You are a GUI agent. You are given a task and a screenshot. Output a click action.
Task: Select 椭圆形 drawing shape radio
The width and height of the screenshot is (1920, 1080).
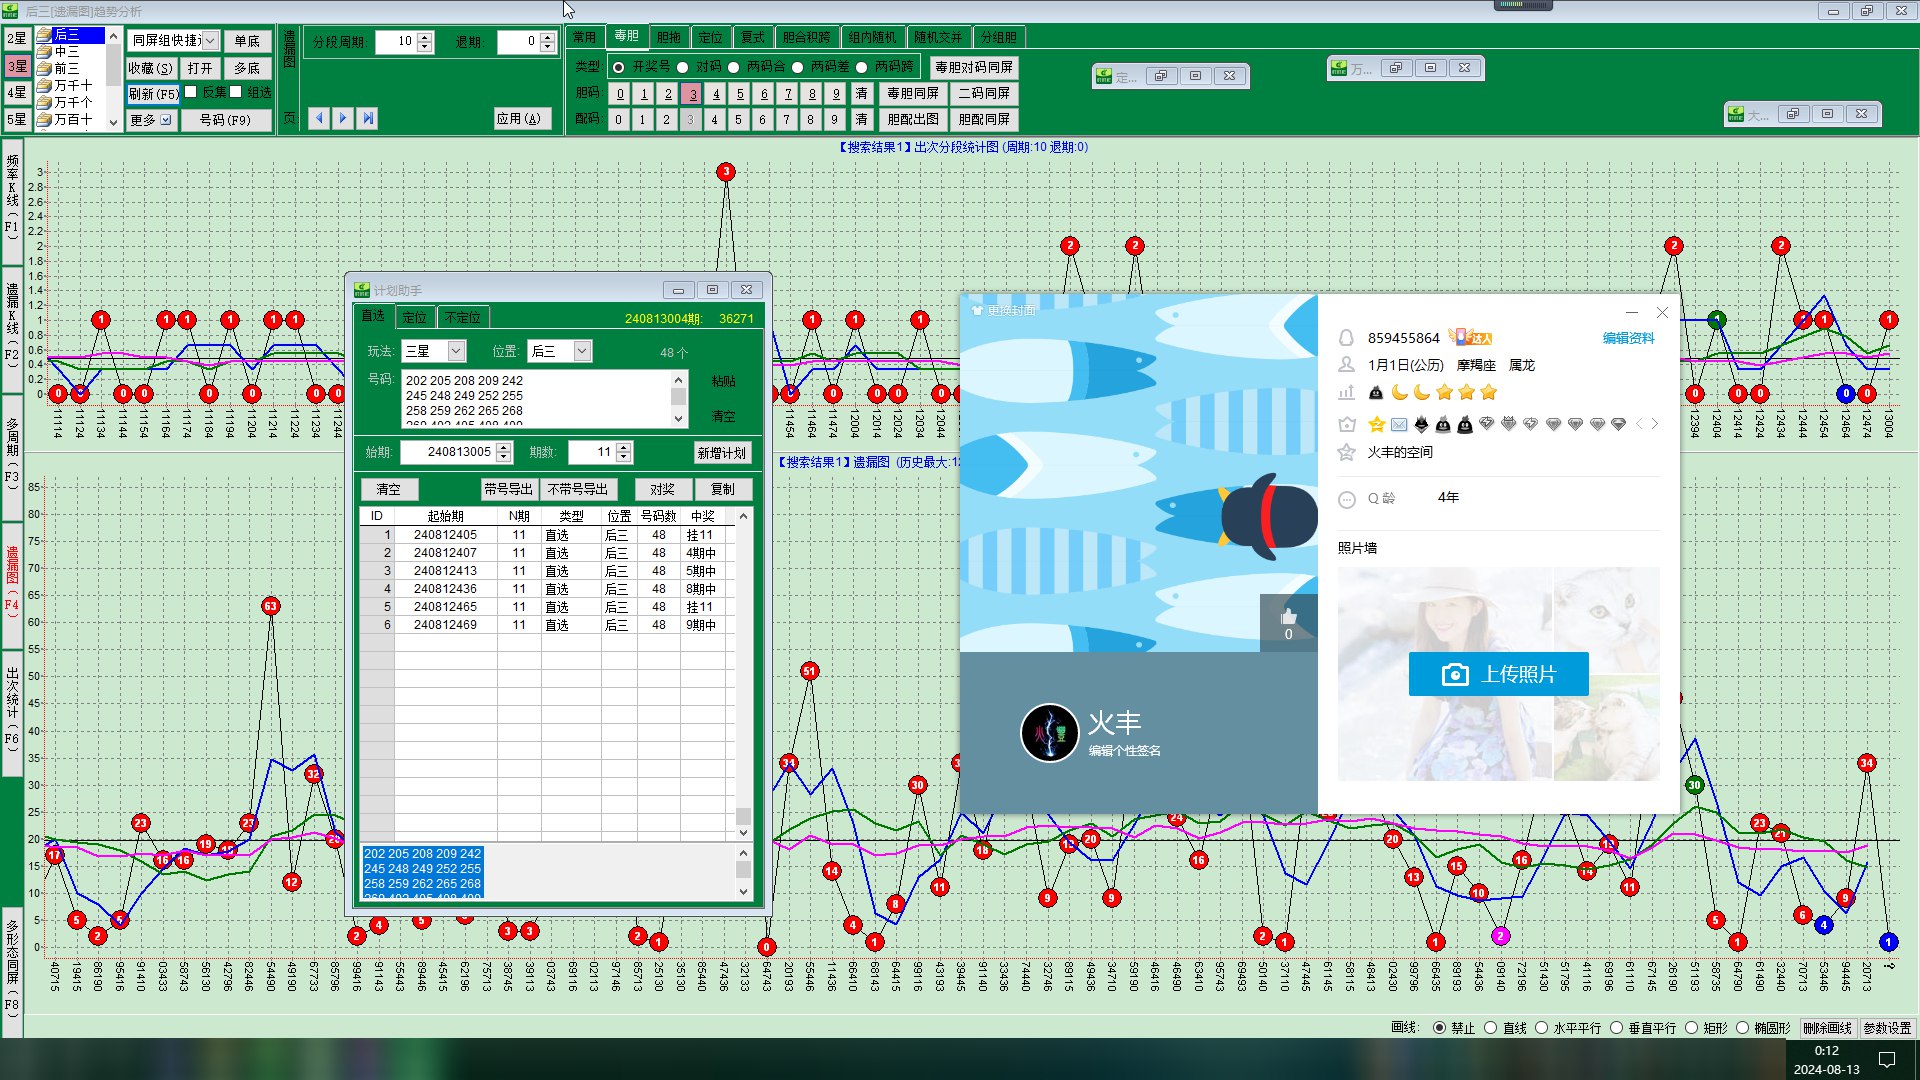[1742, 1028]
